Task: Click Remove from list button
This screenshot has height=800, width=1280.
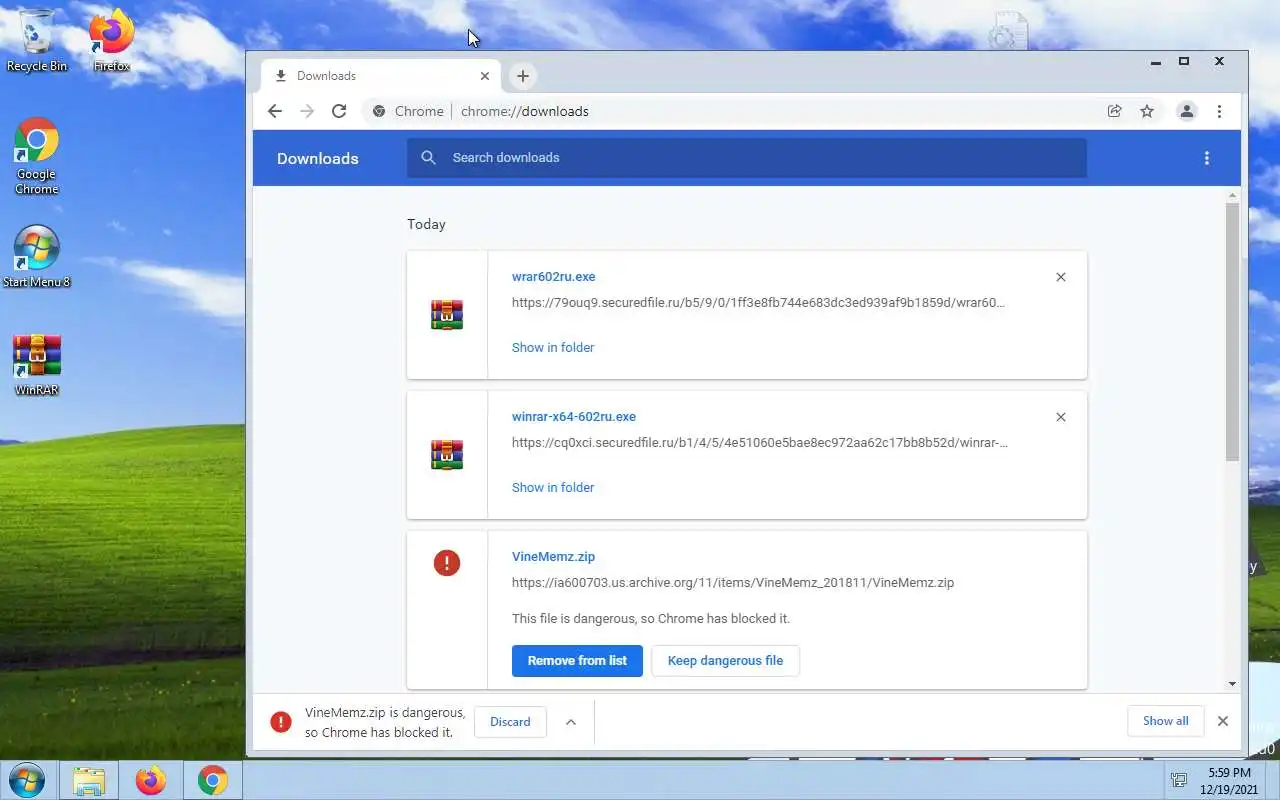Action: (577, 660)
